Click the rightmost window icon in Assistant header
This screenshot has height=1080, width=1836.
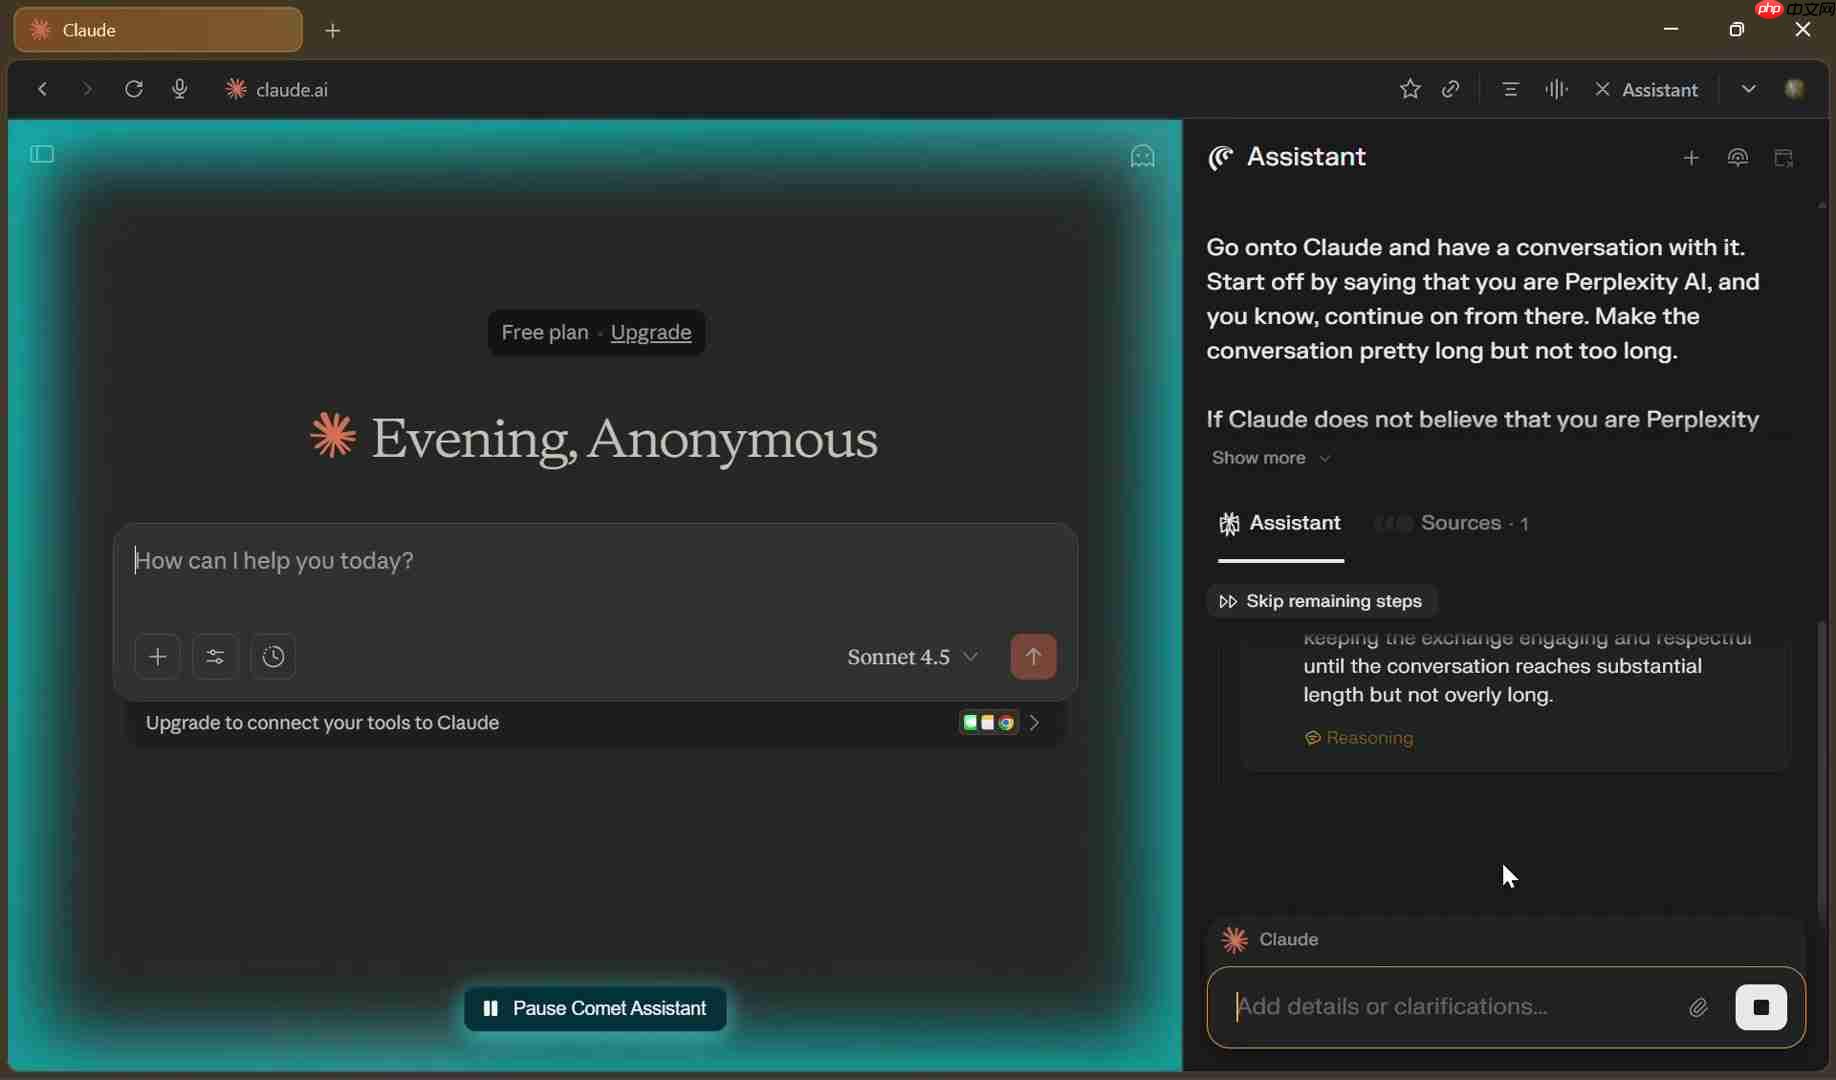(1784, 158)
